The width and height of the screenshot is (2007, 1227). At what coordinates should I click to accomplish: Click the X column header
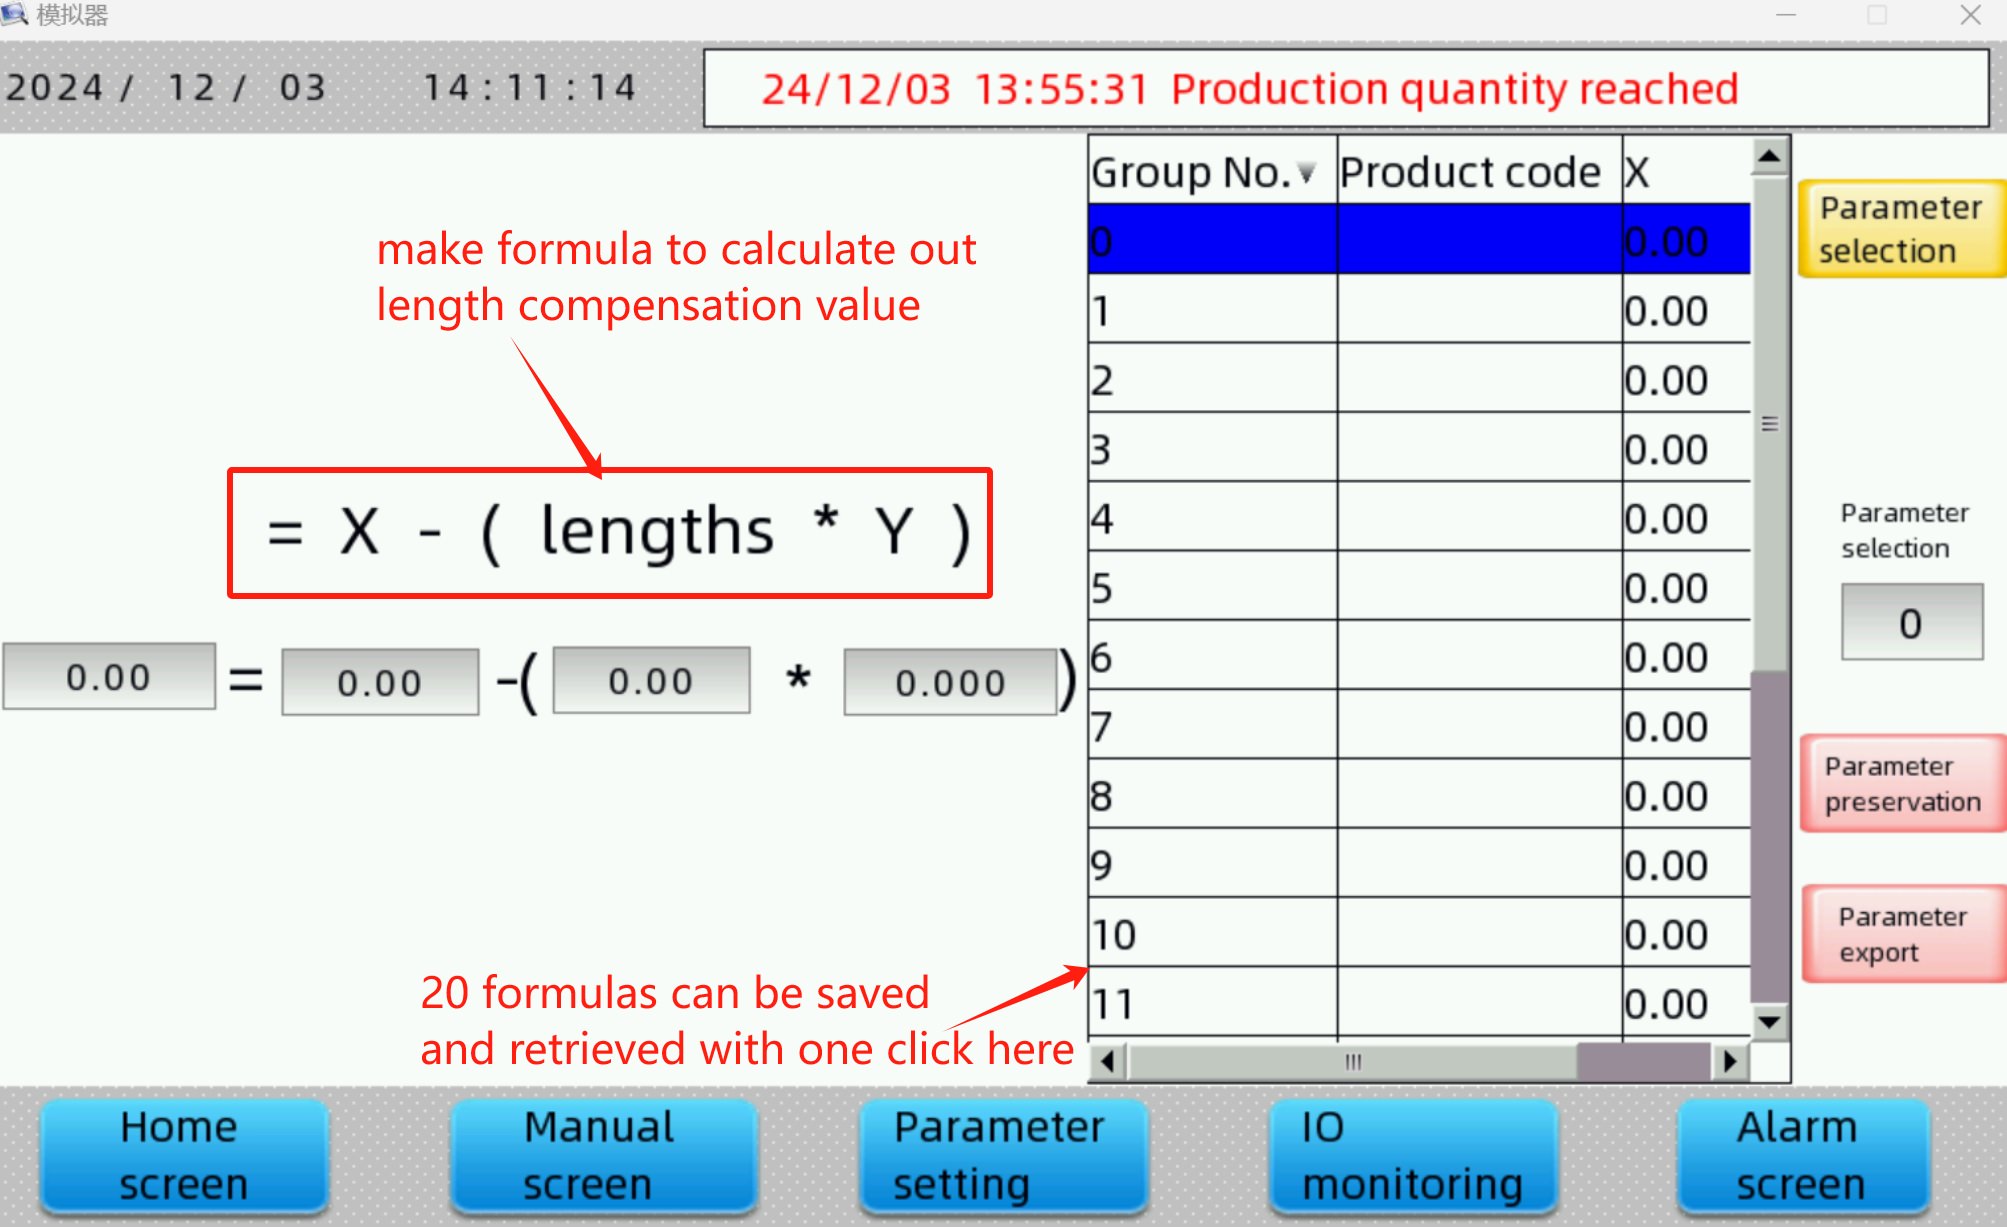[x=1686, y=172]
